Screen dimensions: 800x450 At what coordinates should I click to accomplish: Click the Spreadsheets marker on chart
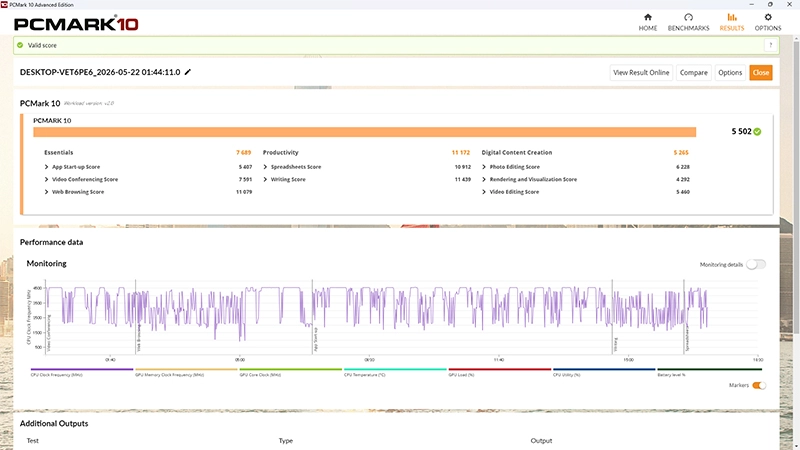[x=687, y=337]
